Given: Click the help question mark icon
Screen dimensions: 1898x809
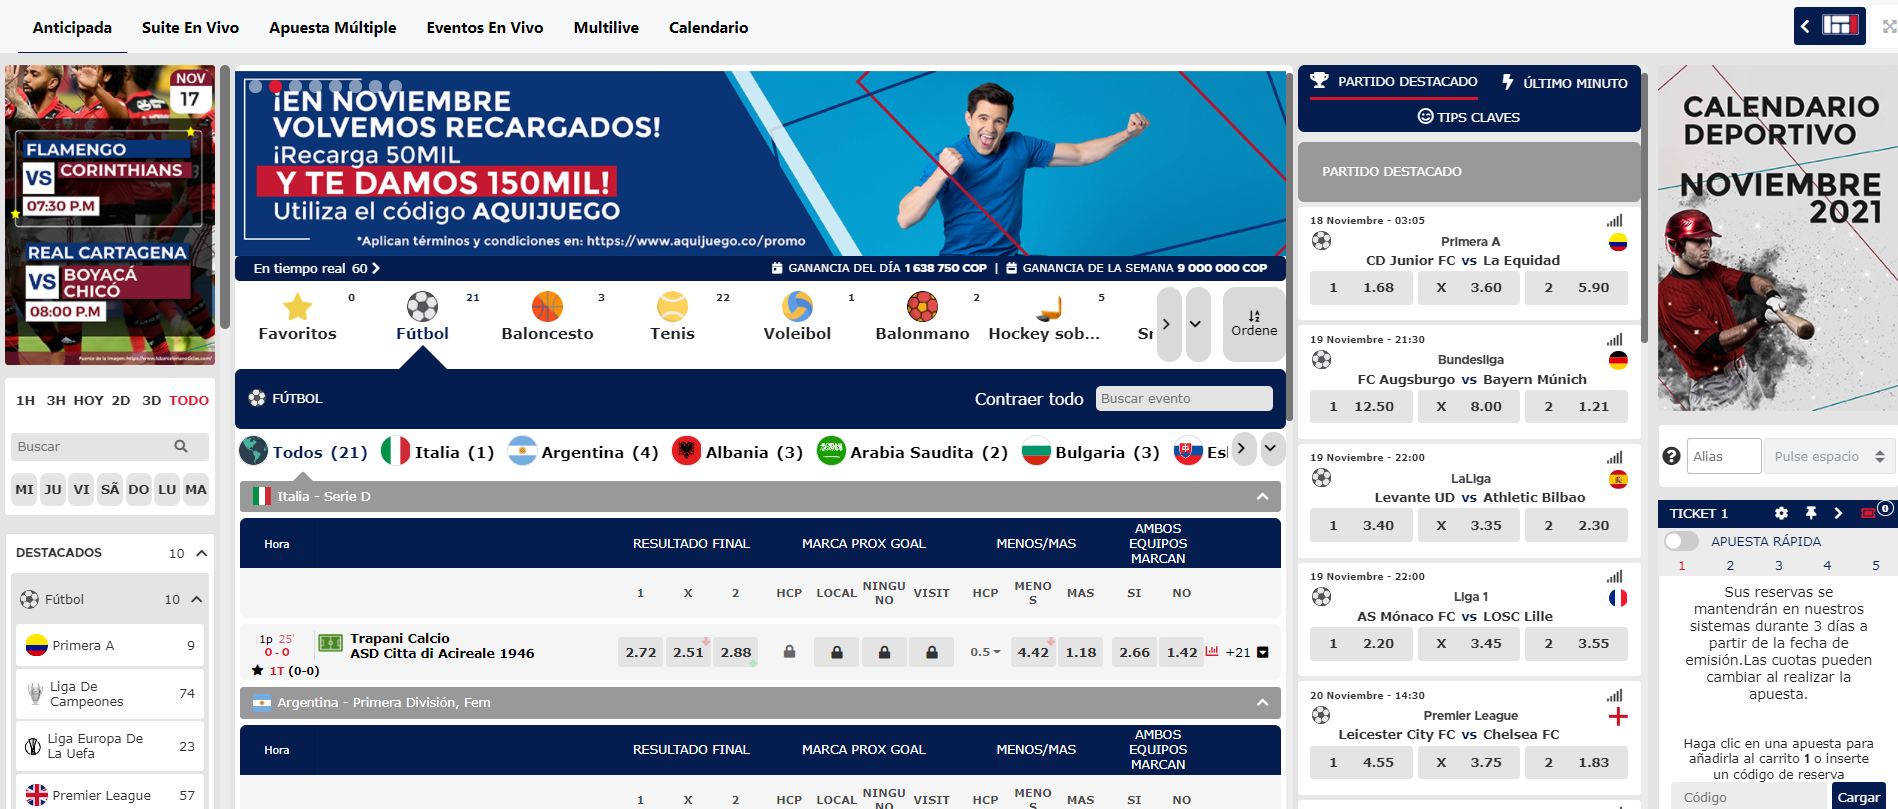Looking at the screenshot, I should click(1671, 456).
